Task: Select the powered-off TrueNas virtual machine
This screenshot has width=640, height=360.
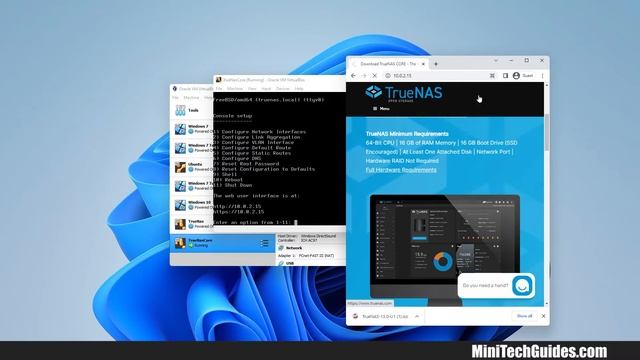Action: click(x=192, y=224)
